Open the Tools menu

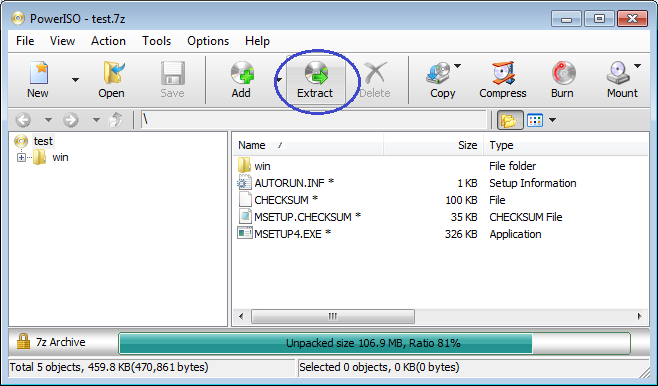click(x=157, y=41)
